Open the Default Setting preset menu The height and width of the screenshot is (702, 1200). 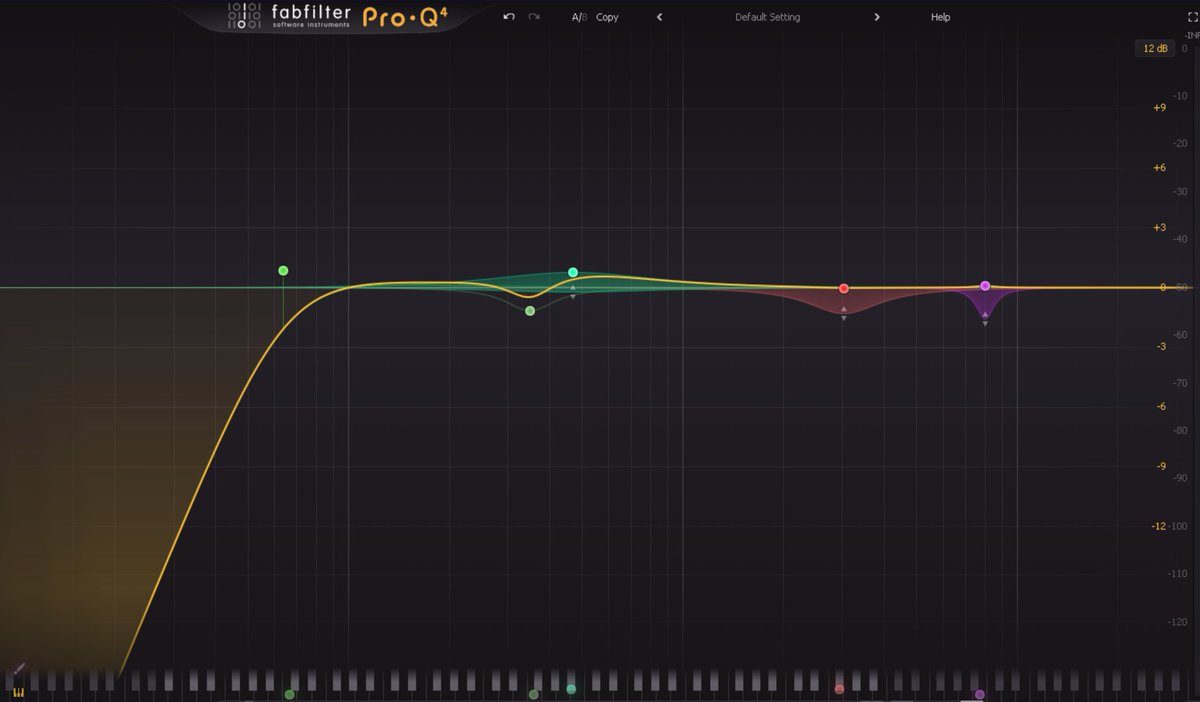click(768, 17)
